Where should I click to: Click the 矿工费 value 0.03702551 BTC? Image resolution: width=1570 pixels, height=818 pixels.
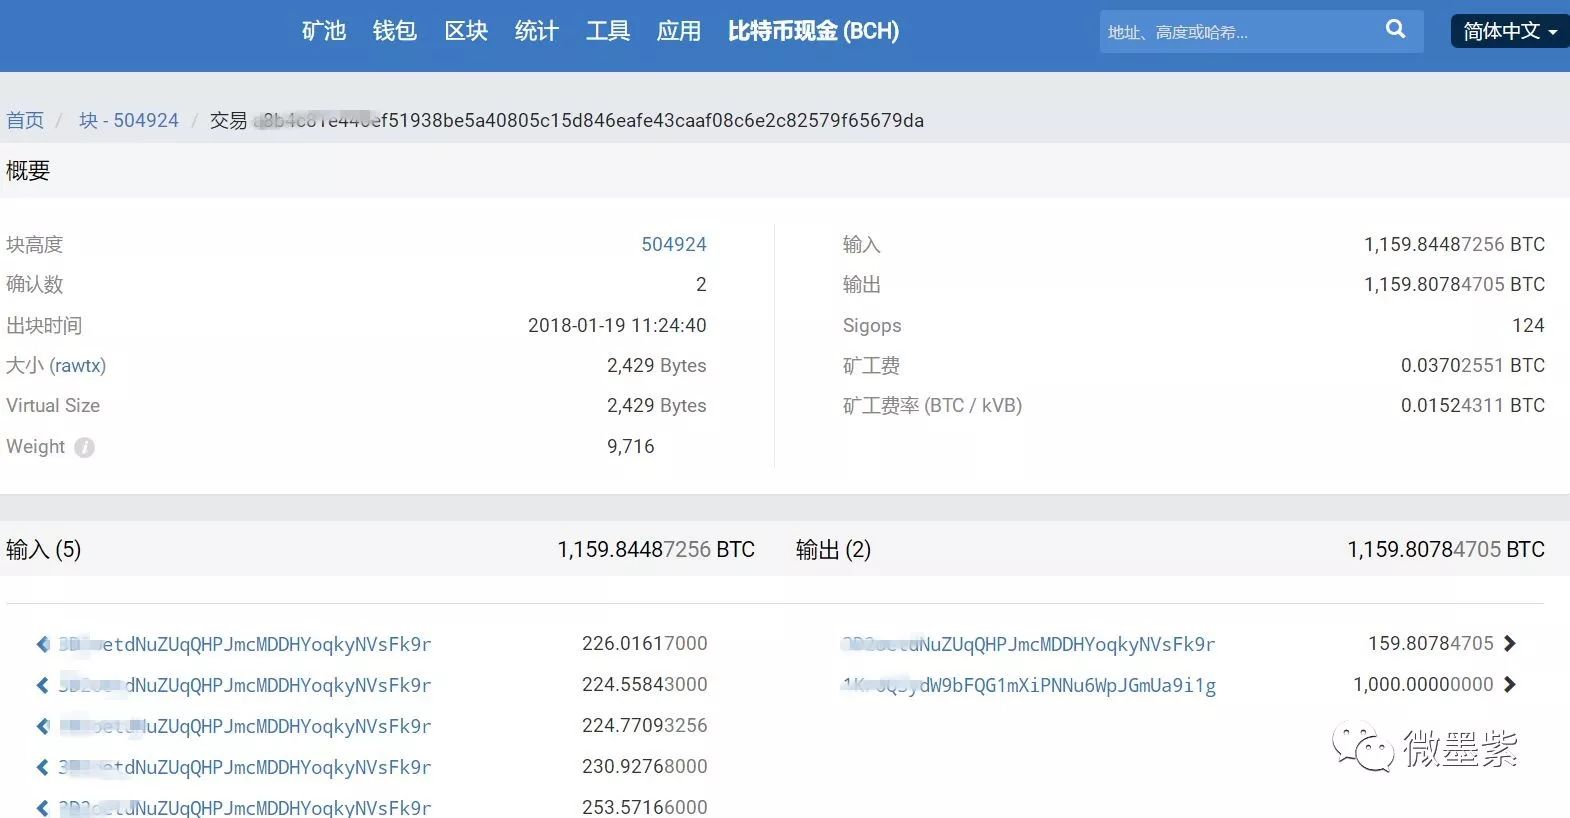point(1473,365)
